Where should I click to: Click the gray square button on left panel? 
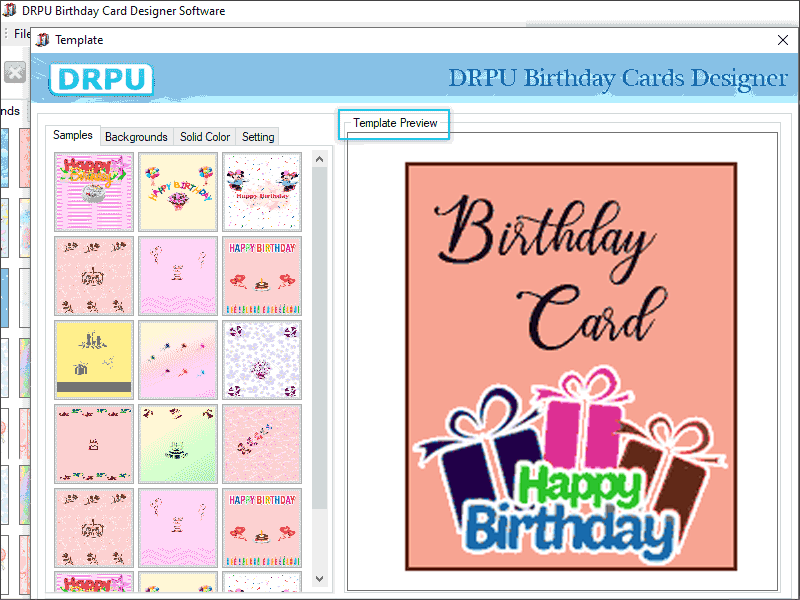pos(14,71)
